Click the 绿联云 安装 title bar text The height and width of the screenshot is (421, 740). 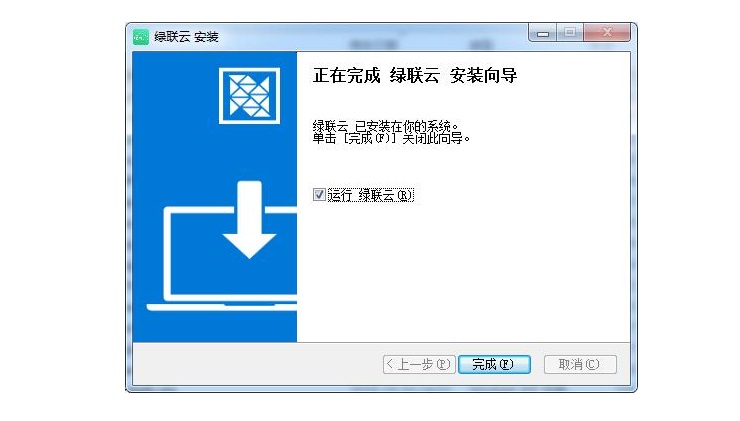tap(186, 37)
